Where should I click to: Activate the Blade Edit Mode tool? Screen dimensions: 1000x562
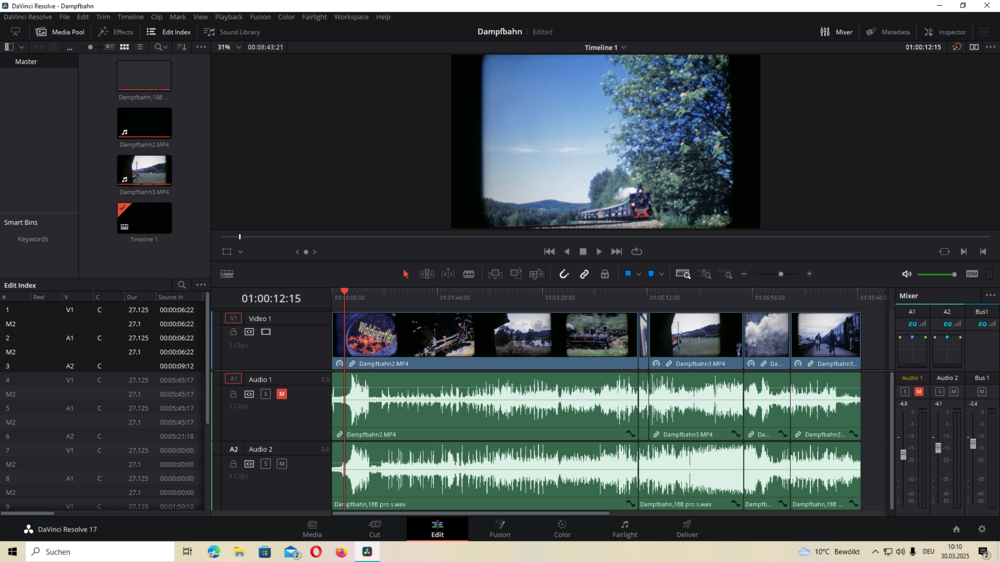[x=468, y=274]
